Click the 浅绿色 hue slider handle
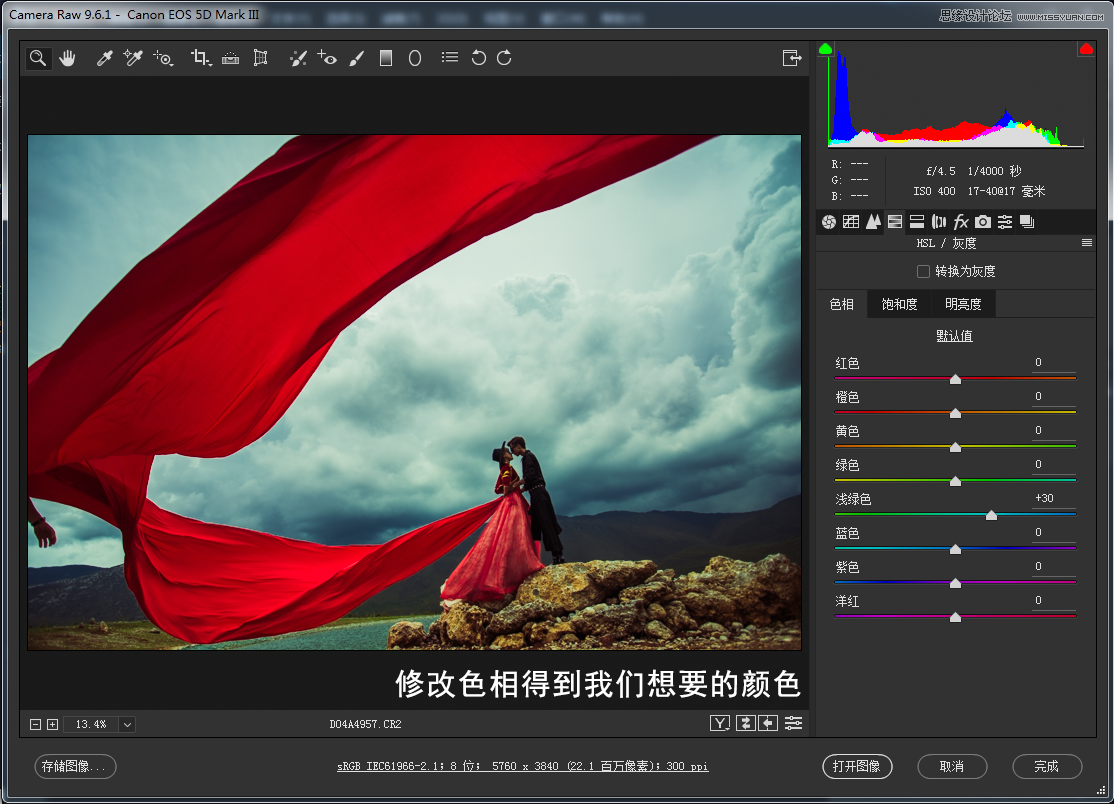Image resolution: width=1114 pixels, height=804 pixels. click(x=991, y=516)
